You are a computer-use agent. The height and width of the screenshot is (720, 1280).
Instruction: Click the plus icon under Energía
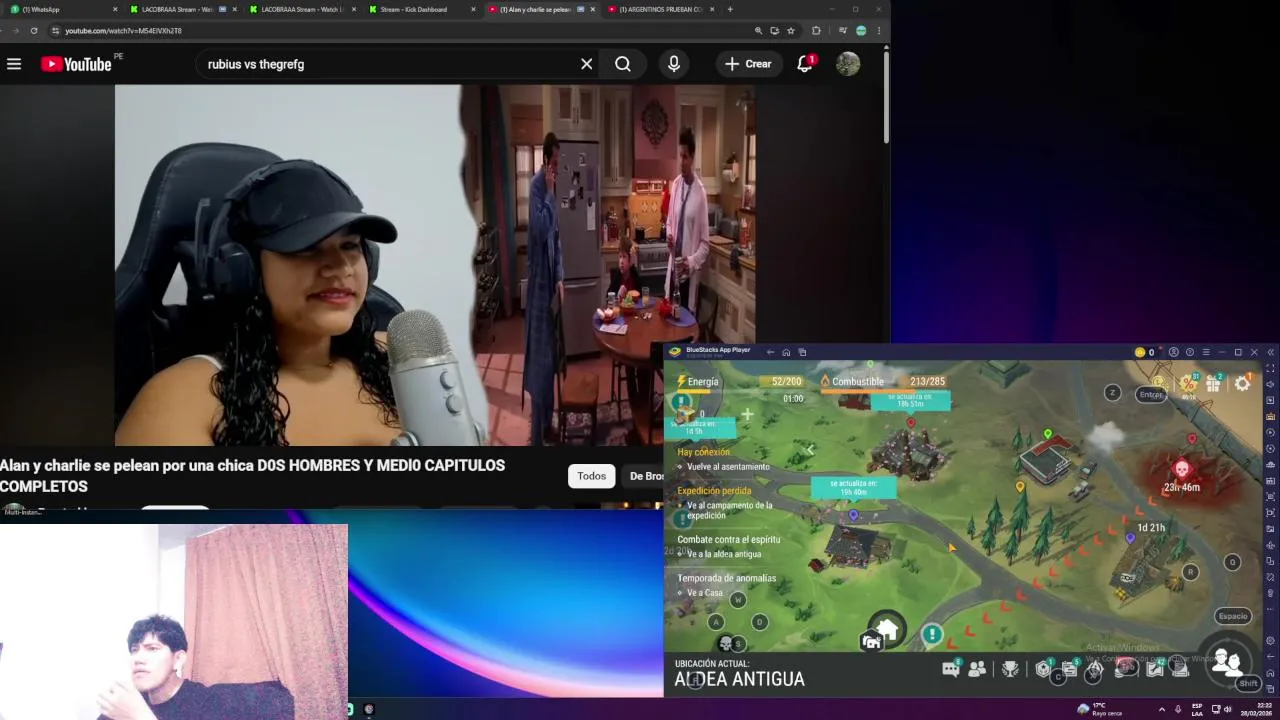click(747, 414)
